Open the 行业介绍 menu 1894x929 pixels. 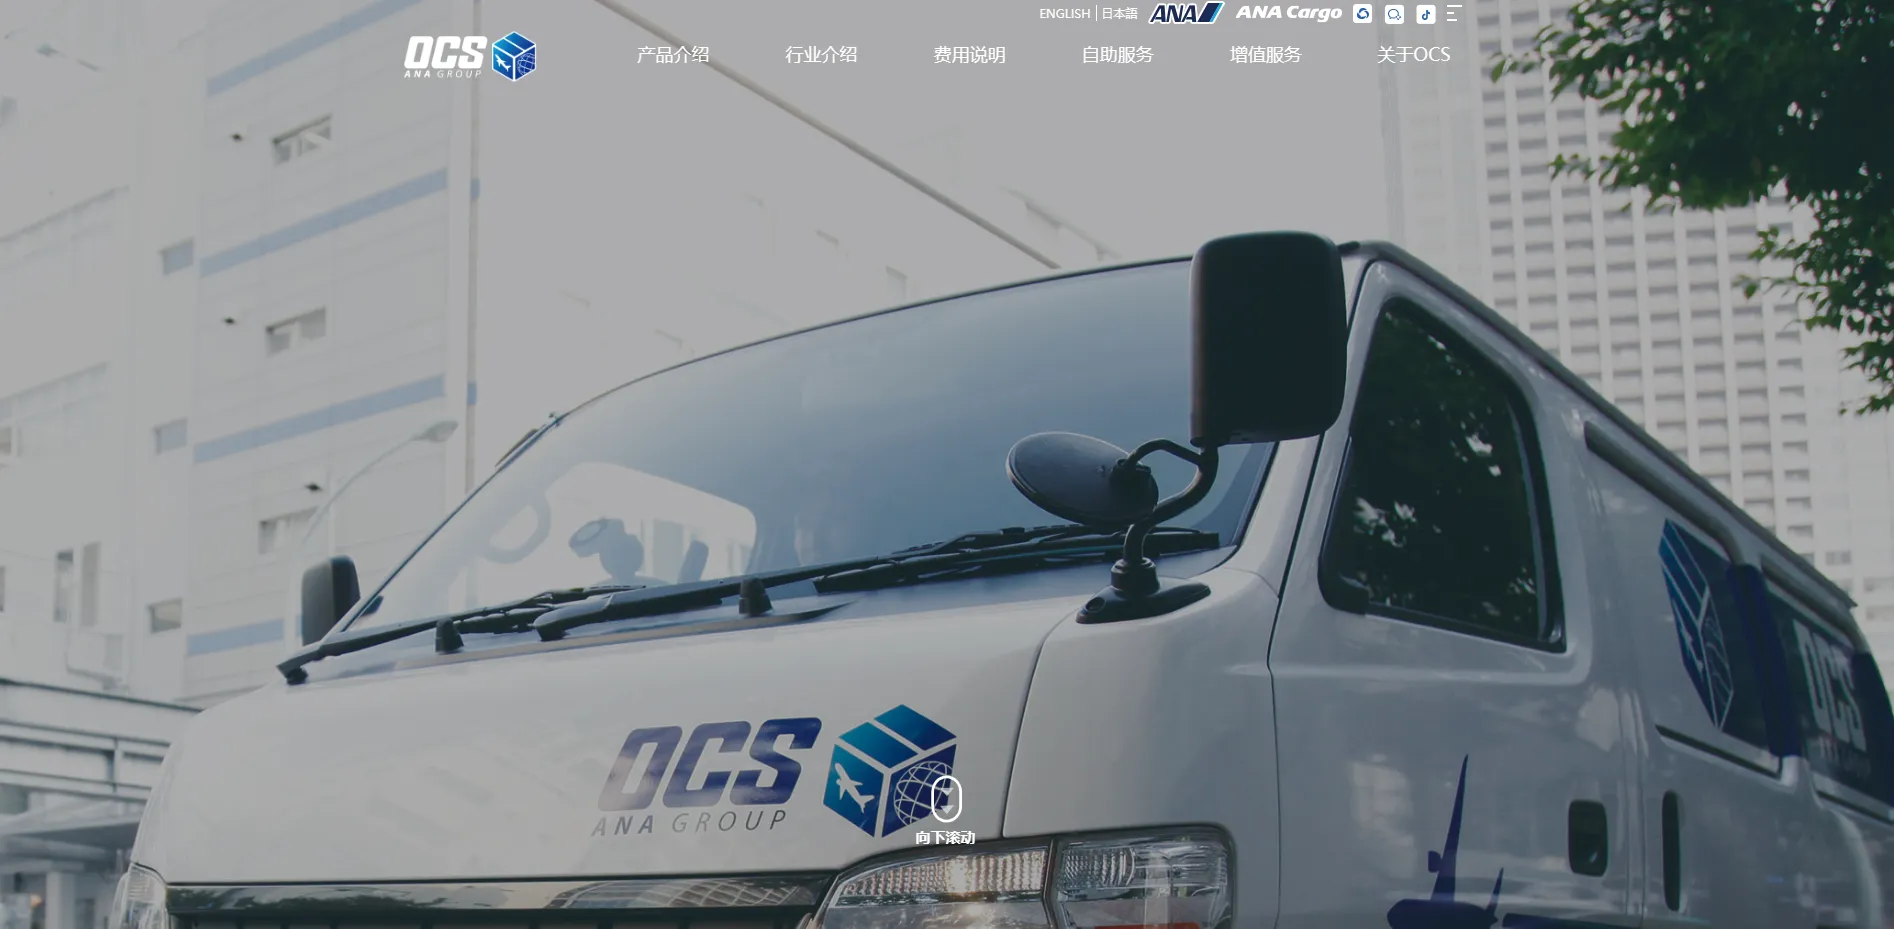[821, 55]
